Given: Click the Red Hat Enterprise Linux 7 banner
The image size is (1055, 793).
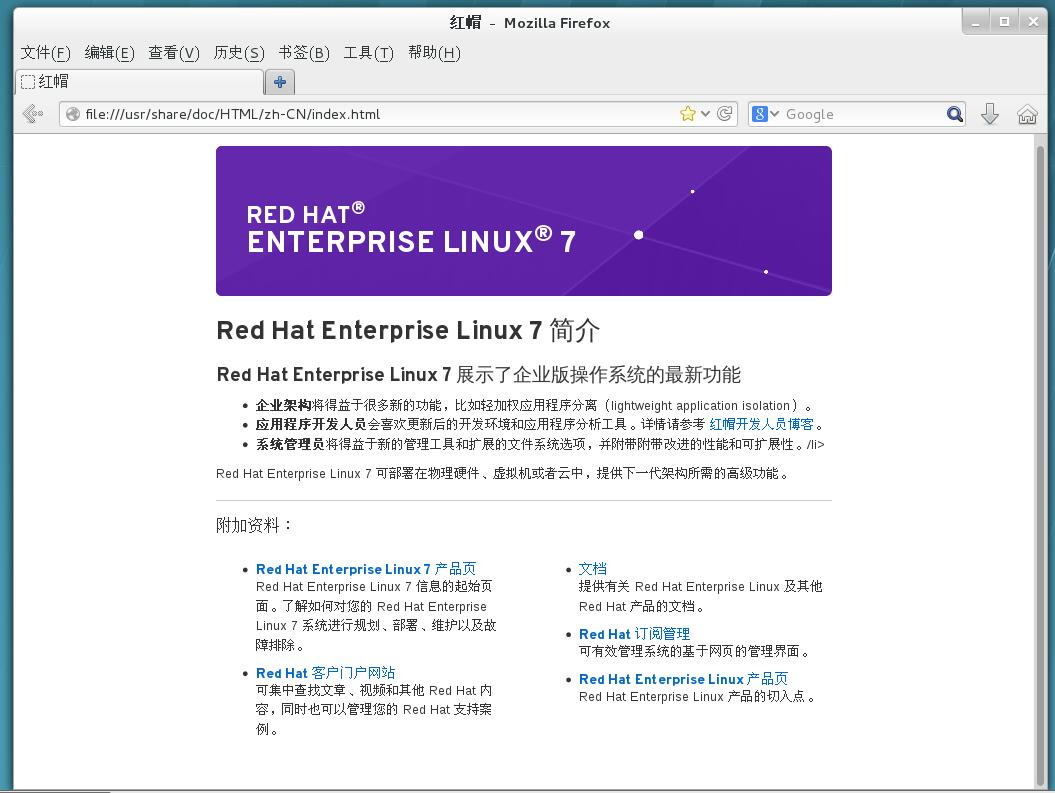Looking at the screenshot, I should pos(523,221).
